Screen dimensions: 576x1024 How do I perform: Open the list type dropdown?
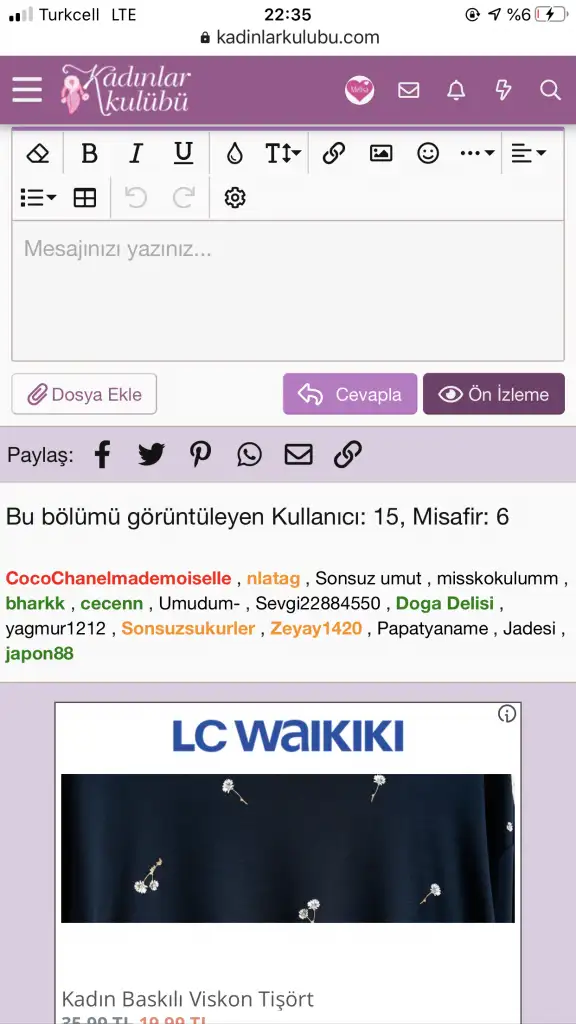coord(38,197)
